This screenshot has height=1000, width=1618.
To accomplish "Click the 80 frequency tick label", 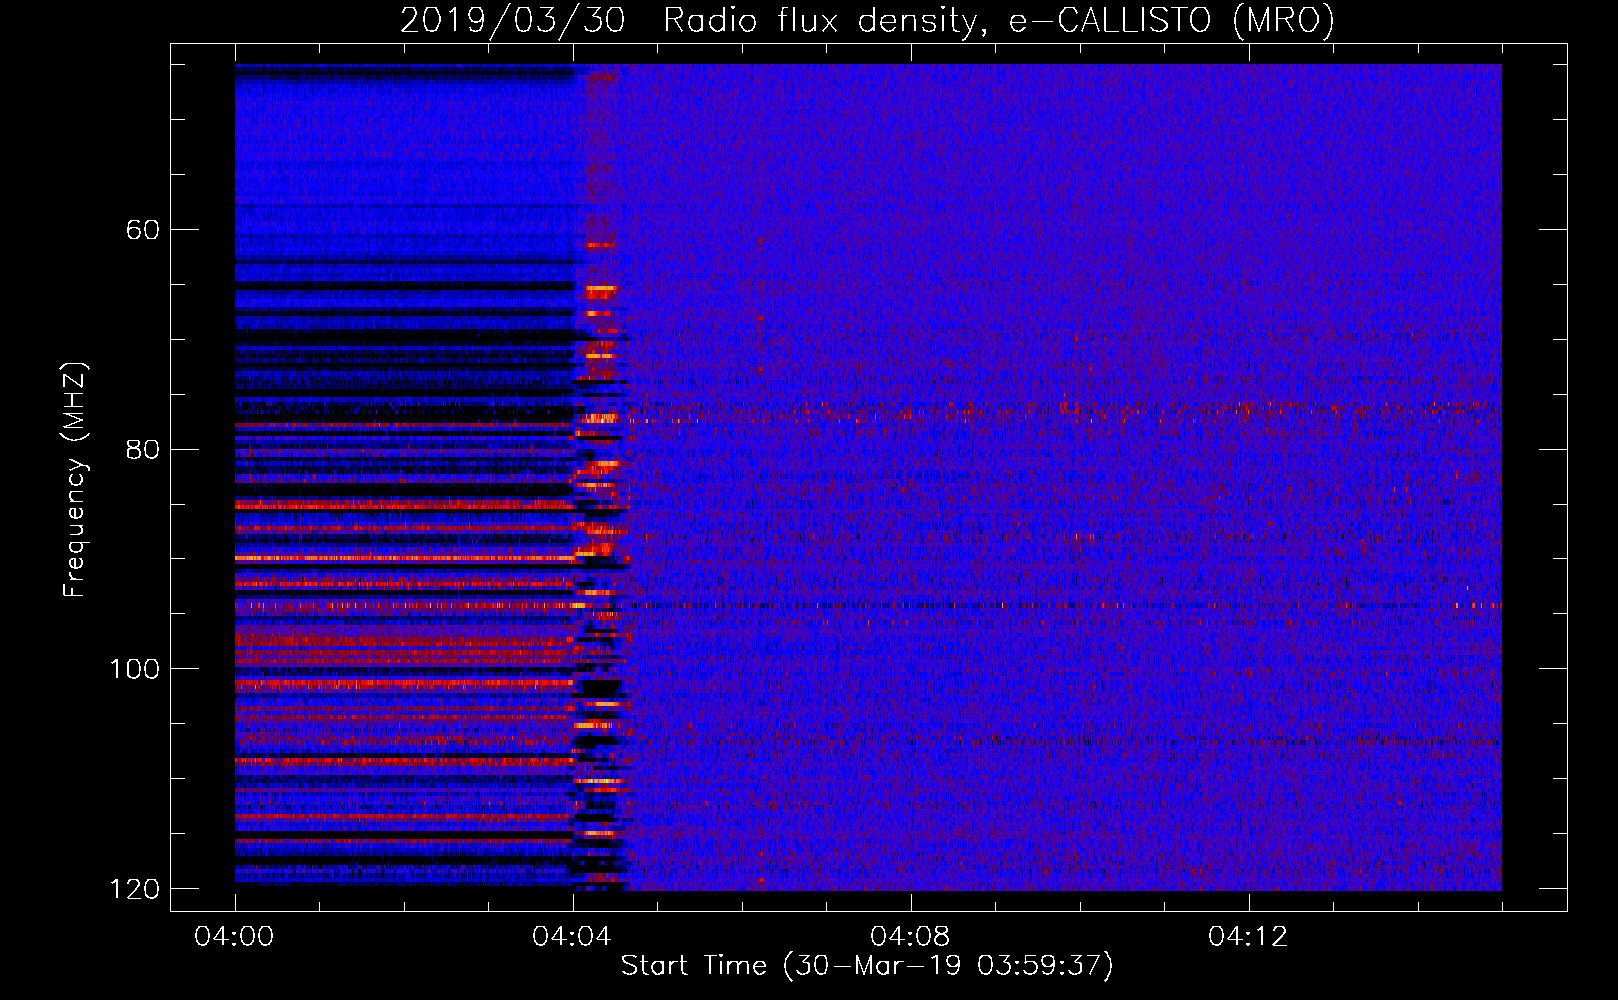I will (142, 449).
